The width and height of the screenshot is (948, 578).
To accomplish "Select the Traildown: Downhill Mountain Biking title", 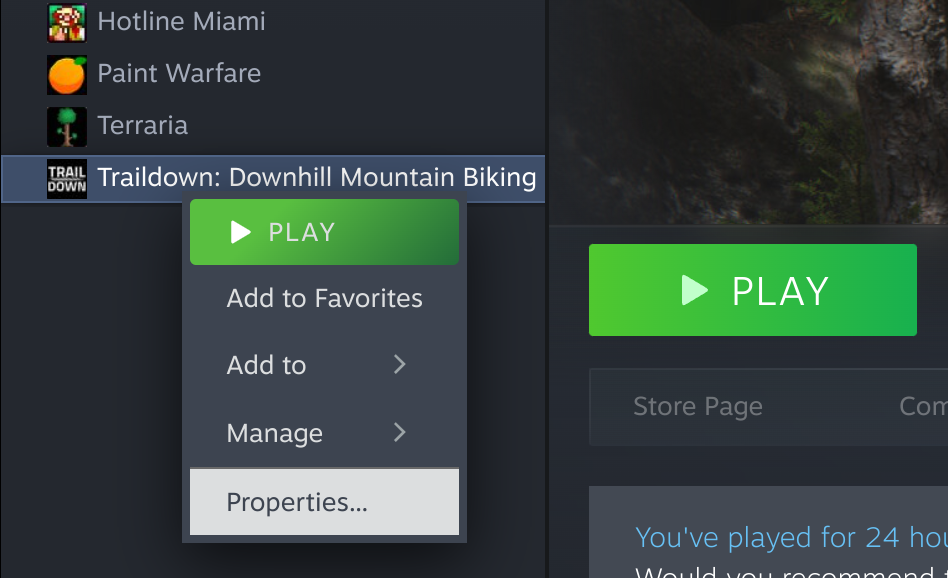I will coord(316,179).
